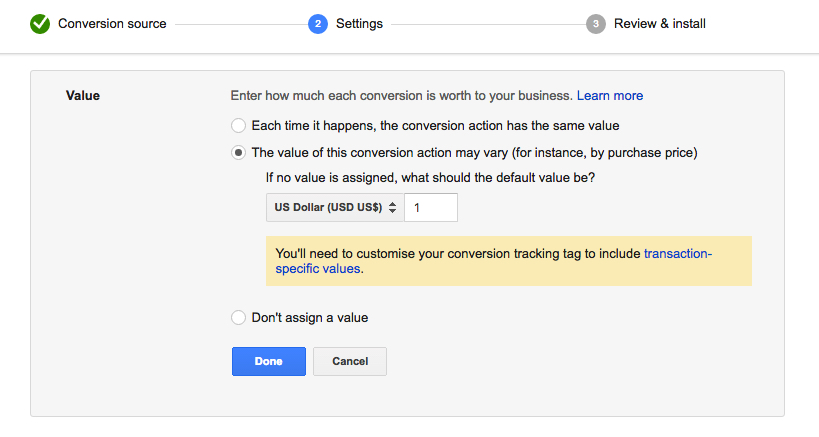Click the blue step 2 circle icon

click(318, 24)
